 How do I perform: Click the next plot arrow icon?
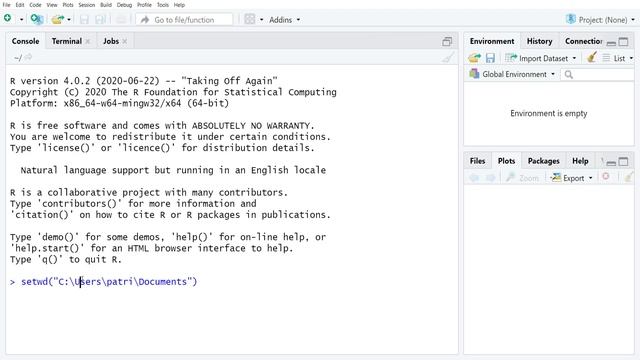click(491, 178)
